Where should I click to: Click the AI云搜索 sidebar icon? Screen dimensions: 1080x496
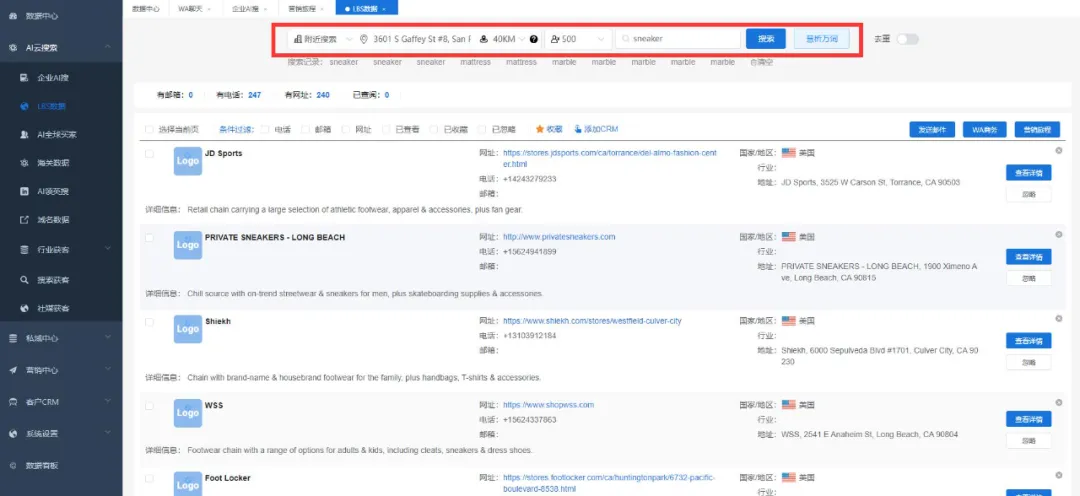[13, 48]
